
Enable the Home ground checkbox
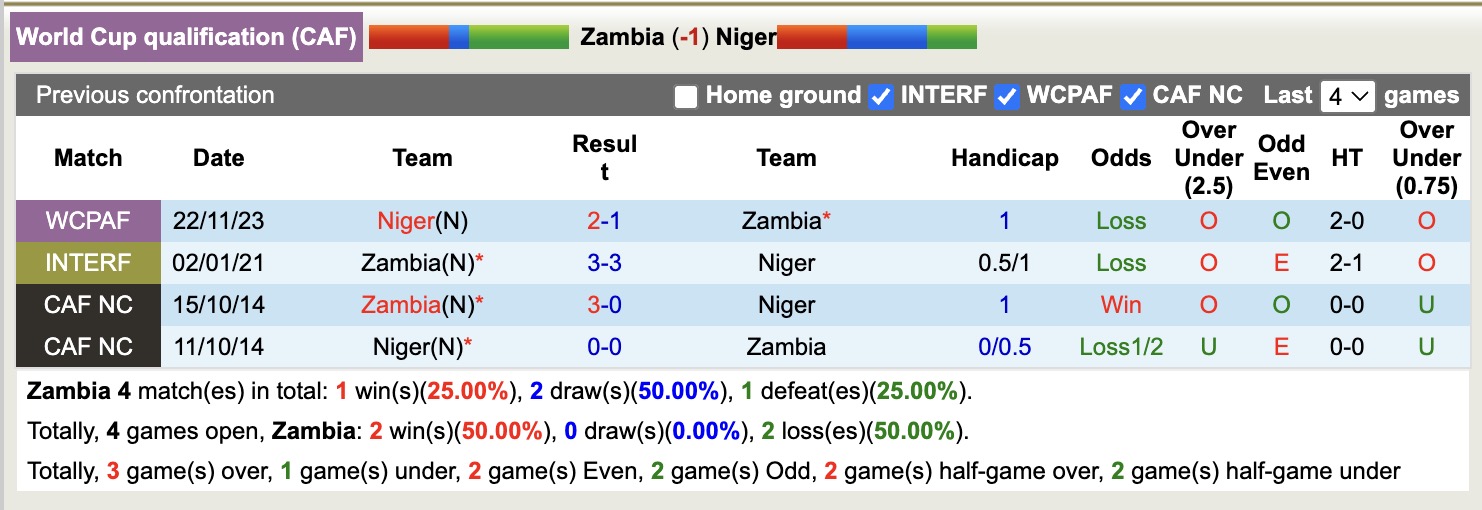pos(685,97)
